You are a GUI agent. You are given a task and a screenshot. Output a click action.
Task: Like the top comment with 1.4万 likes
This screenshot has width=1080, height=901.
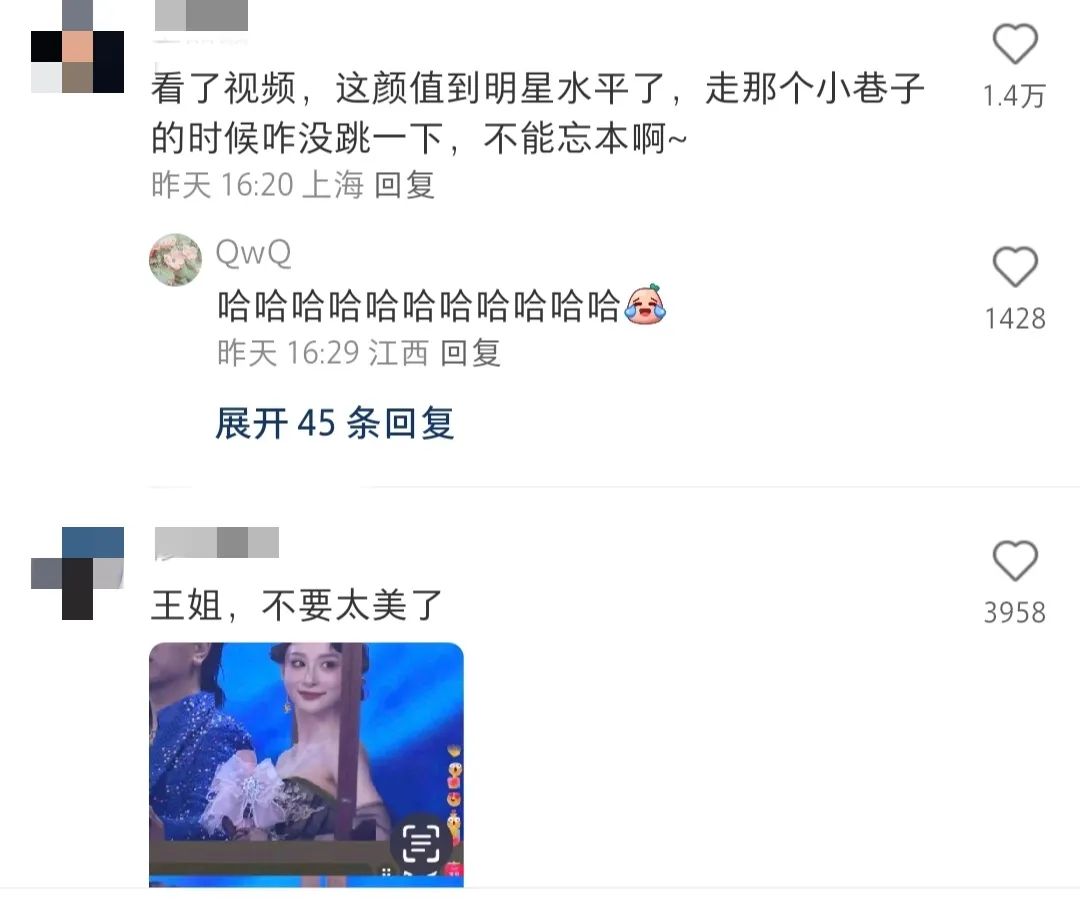click(x=1015, y=43)
